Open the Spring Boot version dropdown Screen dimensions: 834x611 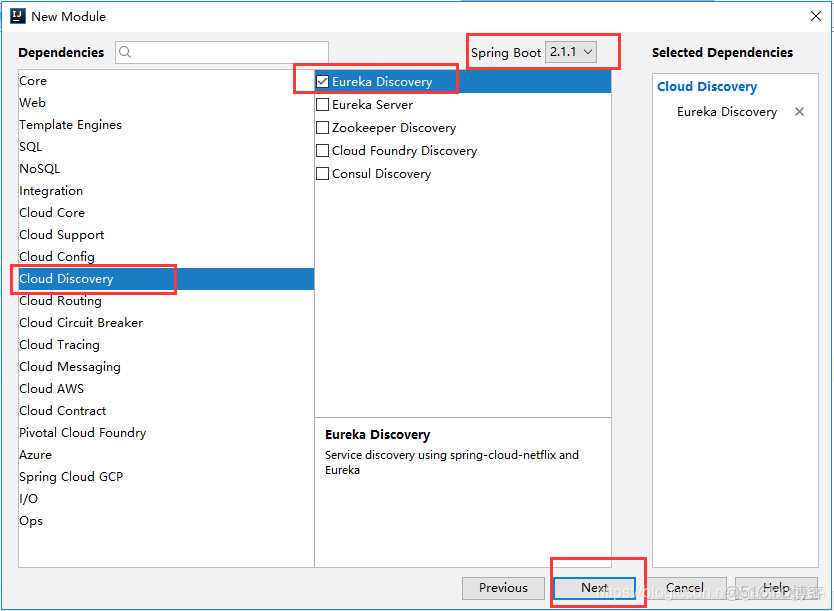tap(571, 52)
